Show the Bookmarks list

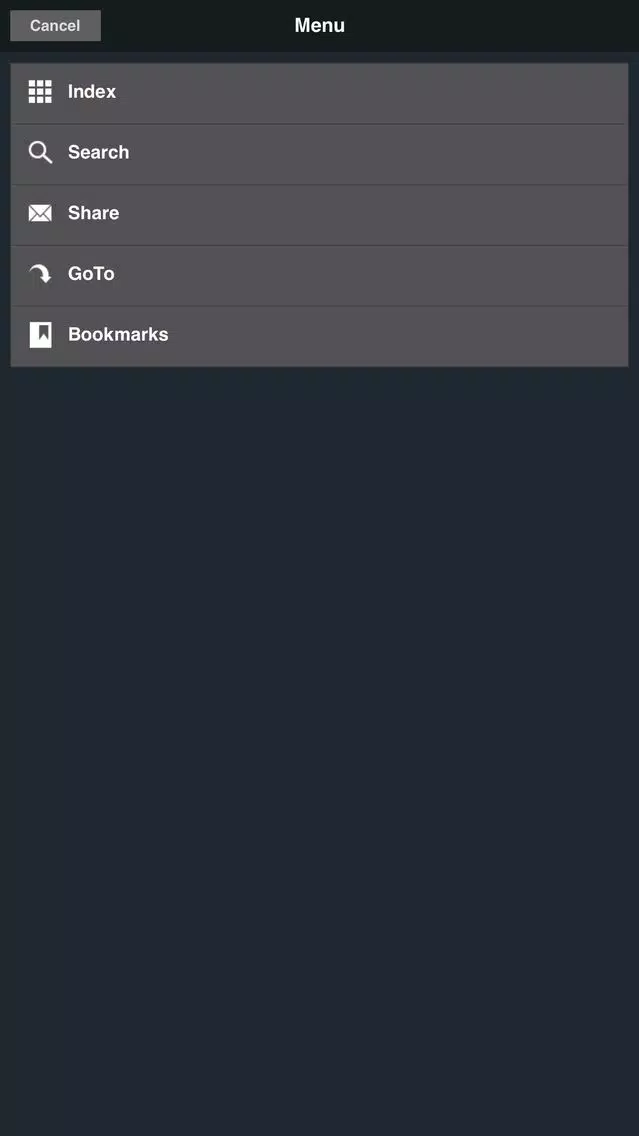pyautogui.click(x=320, y=336)
